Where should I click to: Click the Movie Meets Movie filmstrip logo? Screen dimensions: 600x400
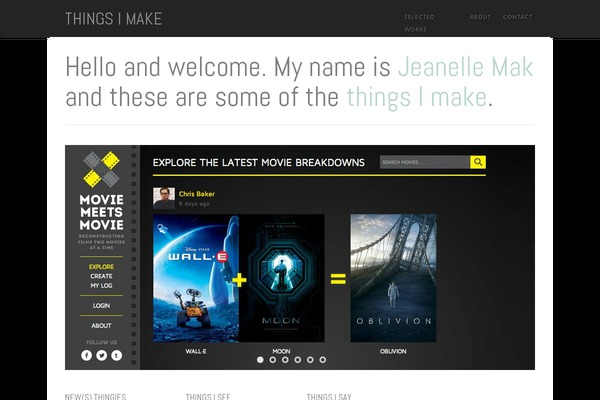101,170
